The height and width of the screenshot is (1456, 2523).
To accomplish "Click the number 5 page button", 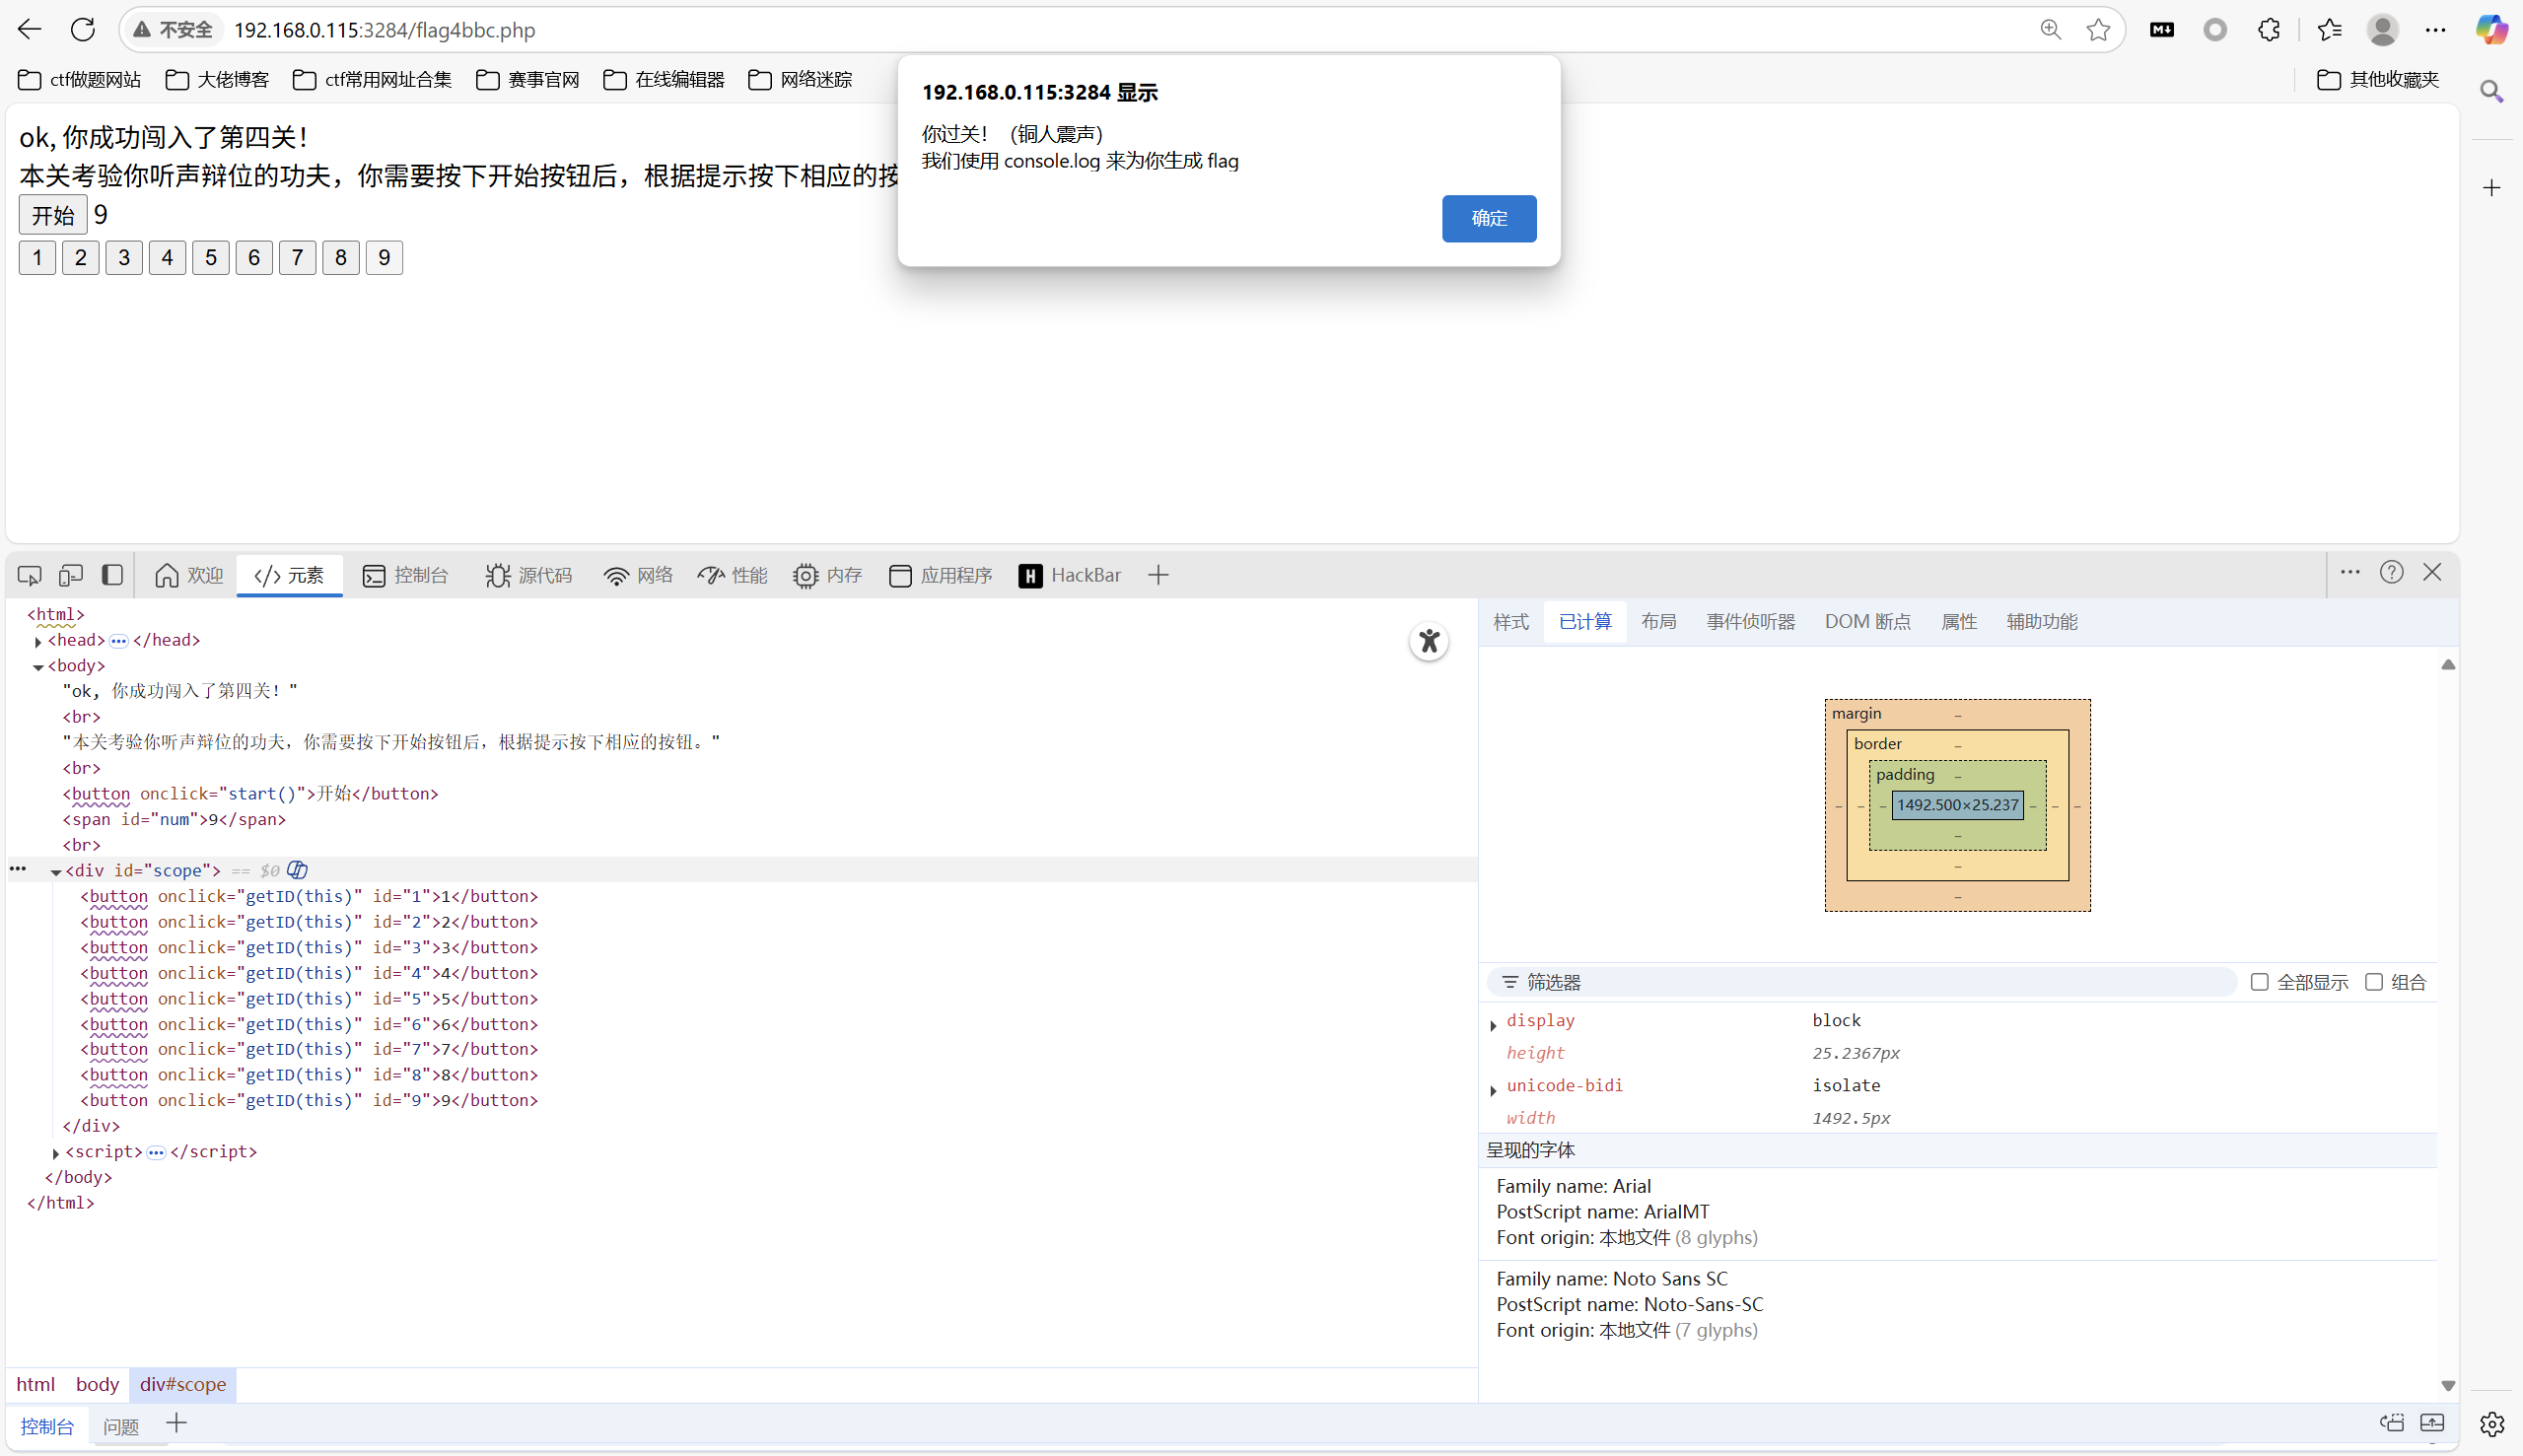I will (x=211, y=258).
